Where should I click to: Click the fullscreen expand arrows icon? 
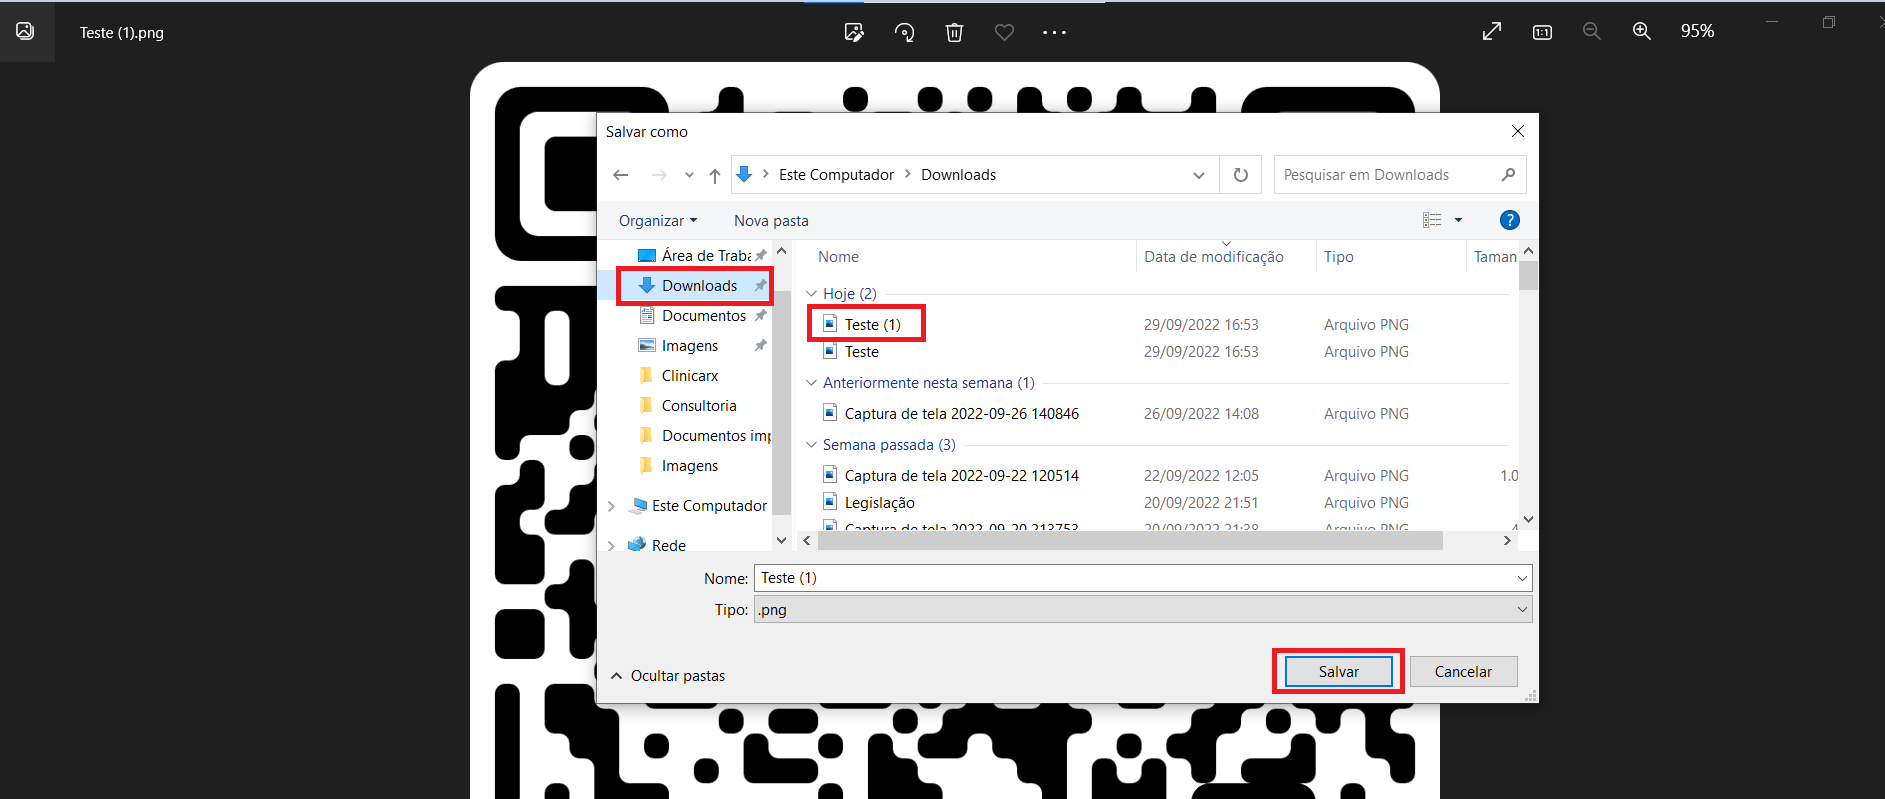1491,31
